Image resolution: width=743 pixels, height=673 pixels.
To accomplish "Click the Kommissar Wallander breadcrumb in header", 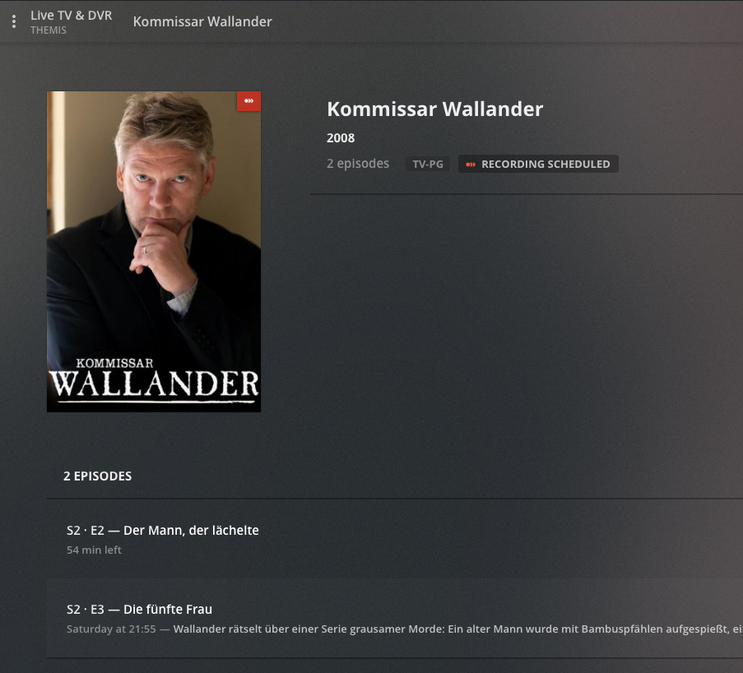I will tap(202, 22).
